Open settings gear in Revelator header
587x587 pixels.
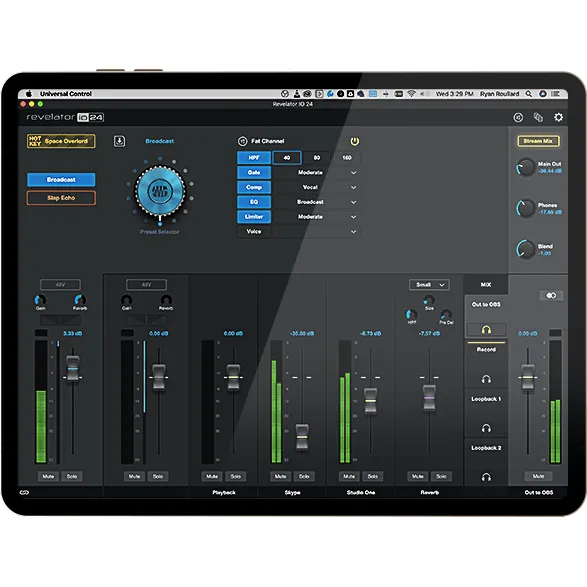coord(558,118)
